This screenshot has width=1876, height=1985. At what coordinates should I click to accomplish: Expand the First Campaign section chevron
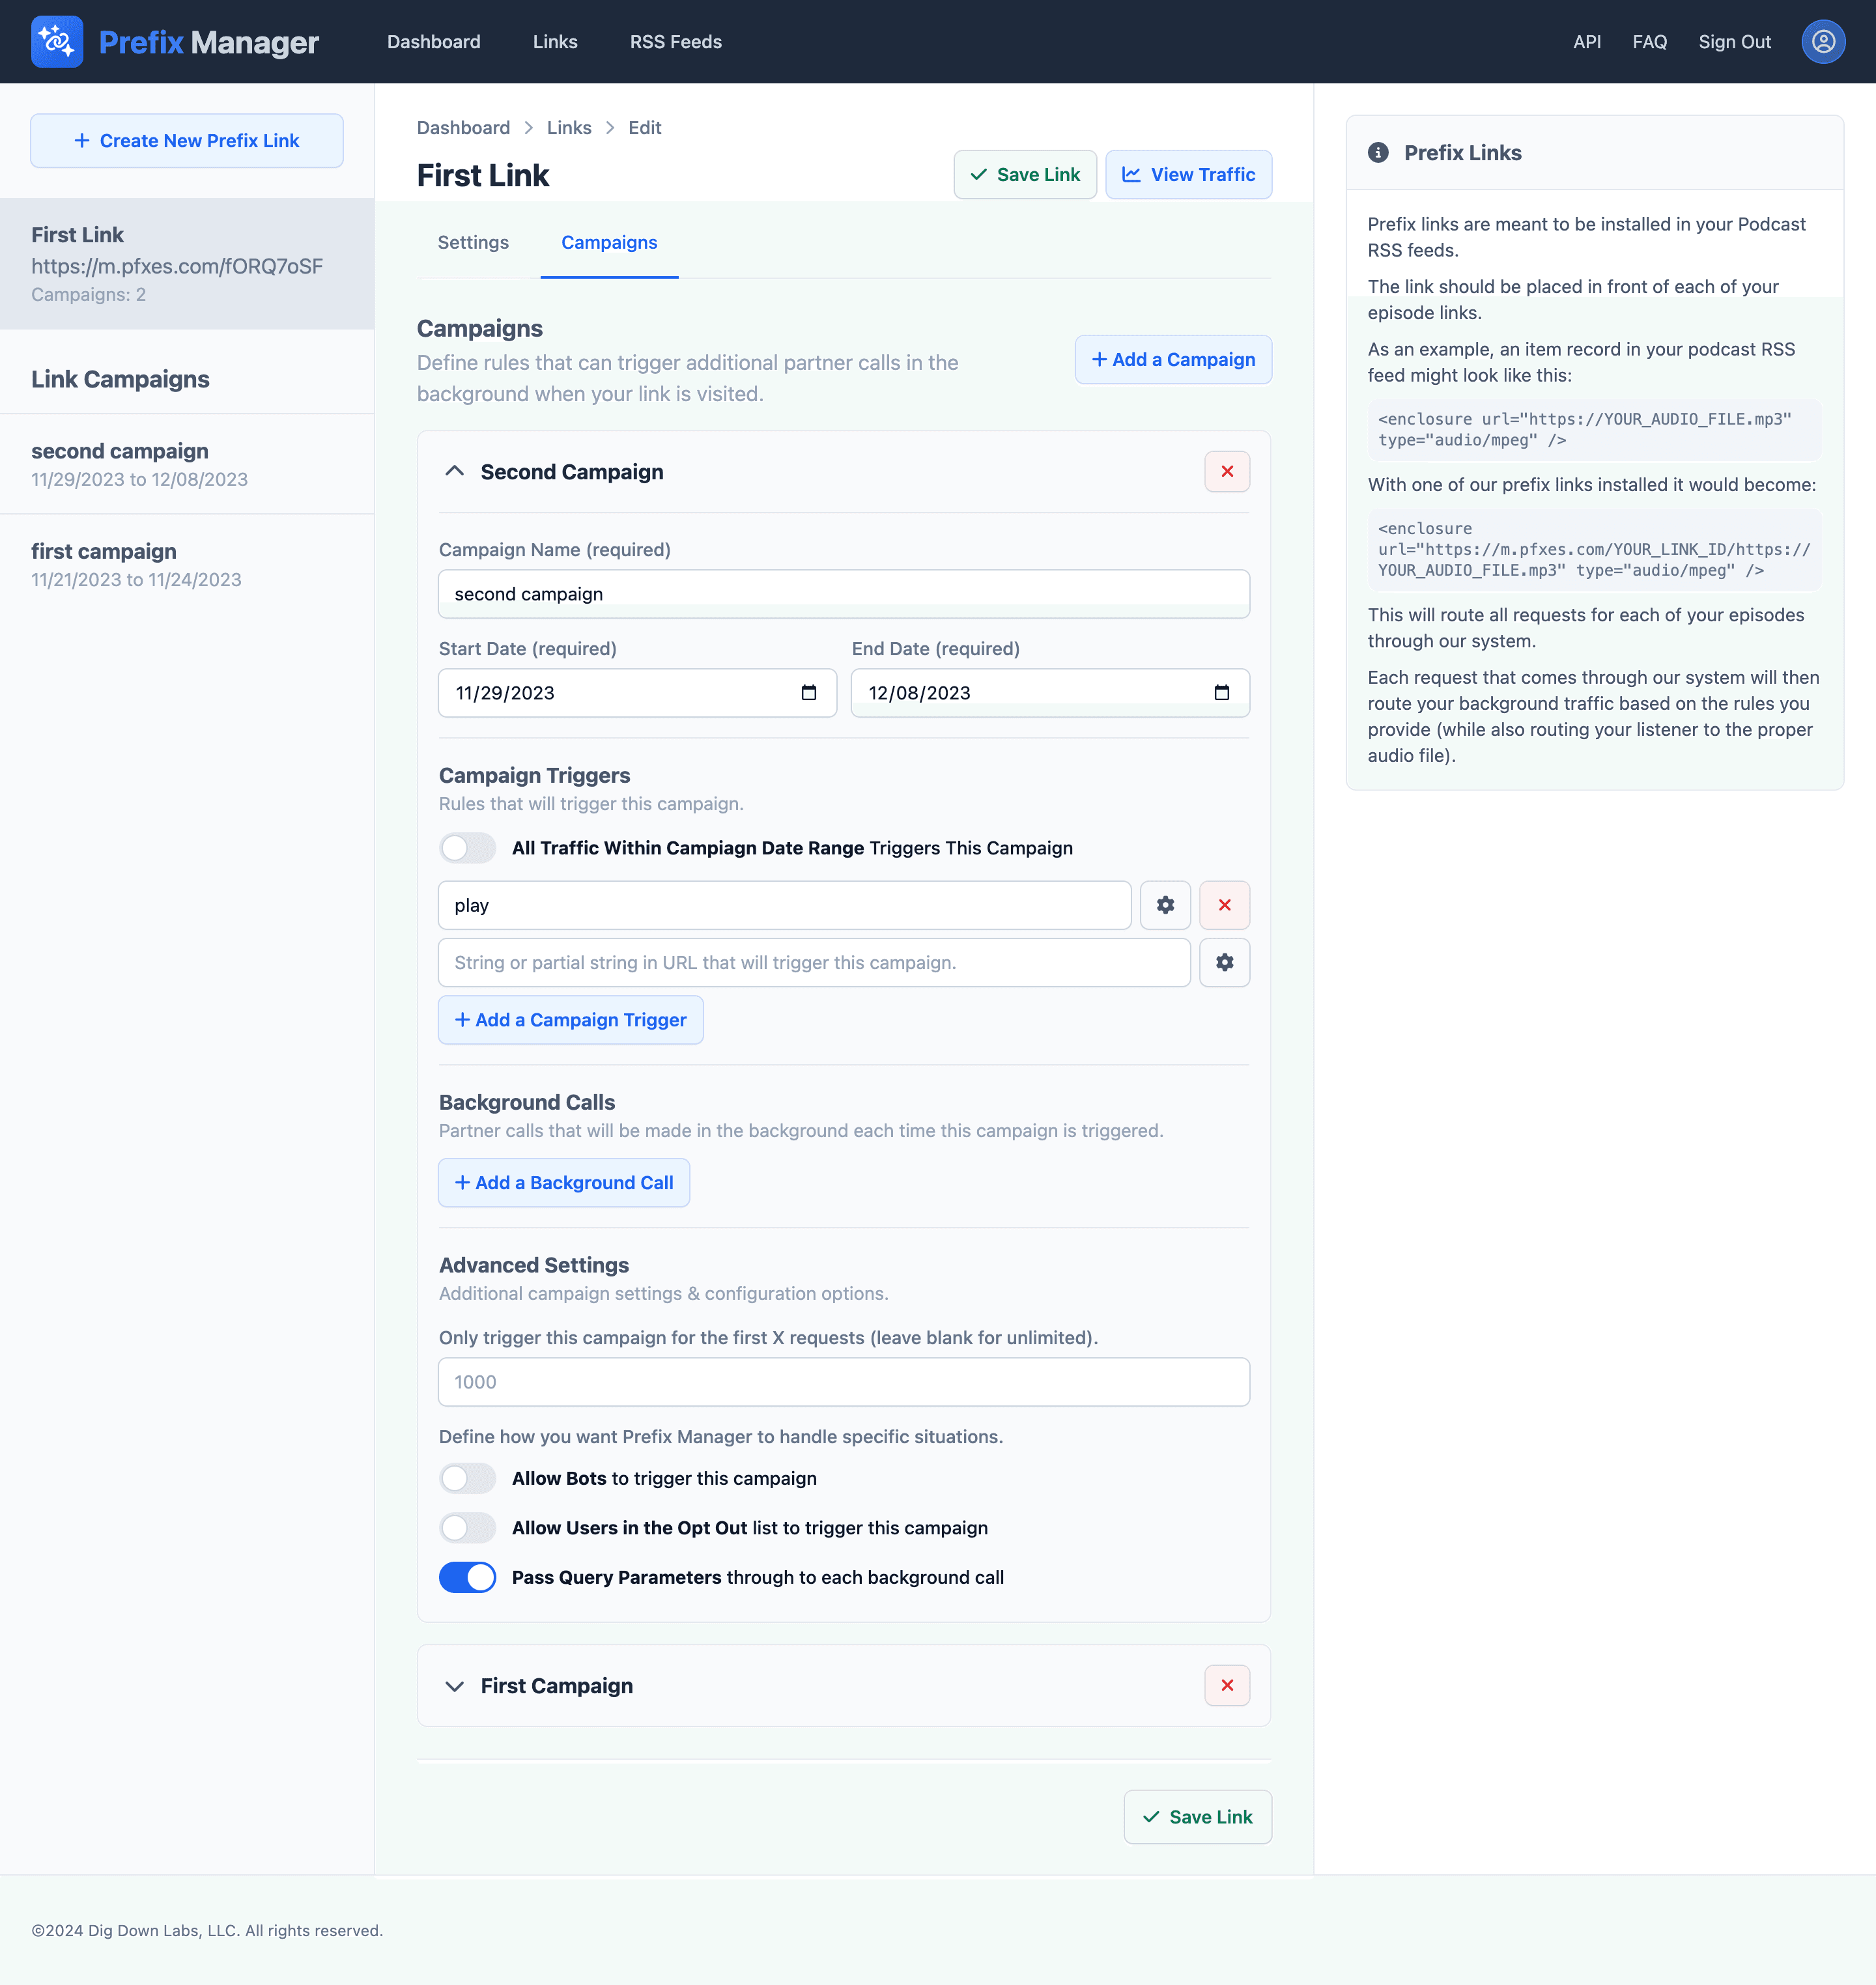(454, 1686)
